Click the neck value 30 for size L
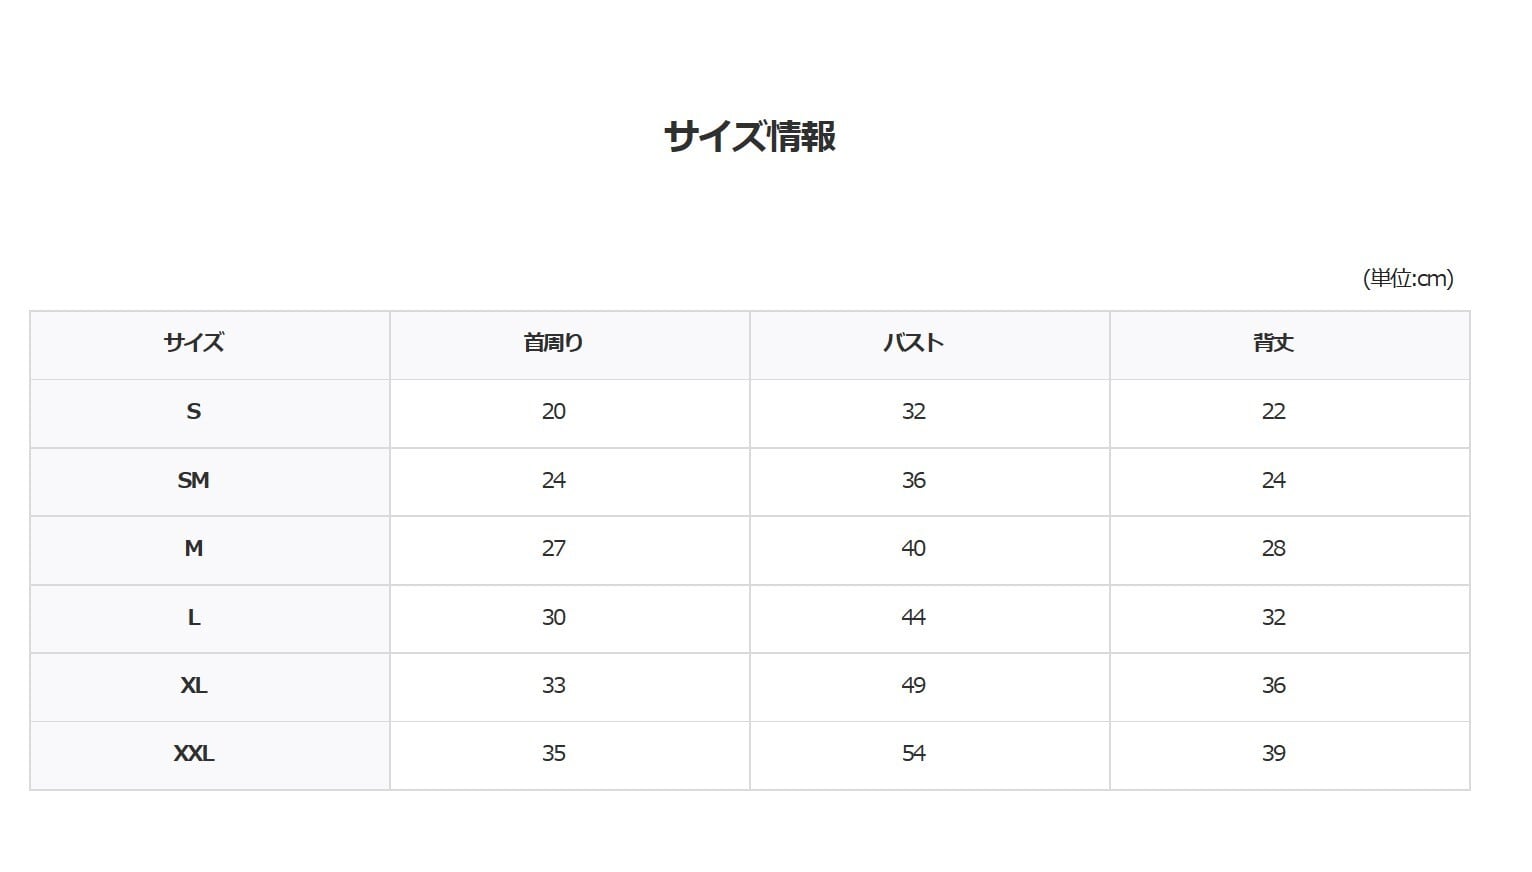 pos(553,617)
